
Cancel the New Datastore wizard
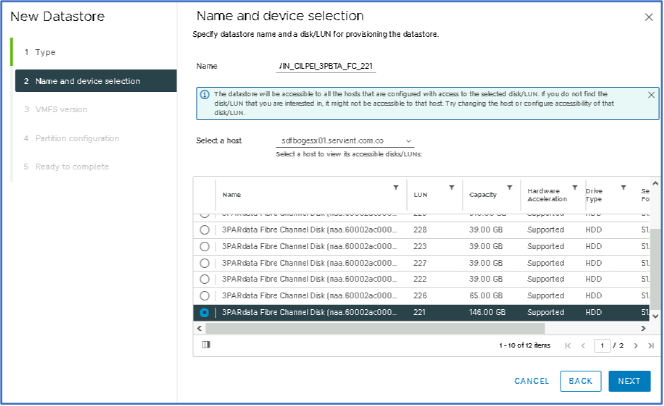(x=531, y=381)
